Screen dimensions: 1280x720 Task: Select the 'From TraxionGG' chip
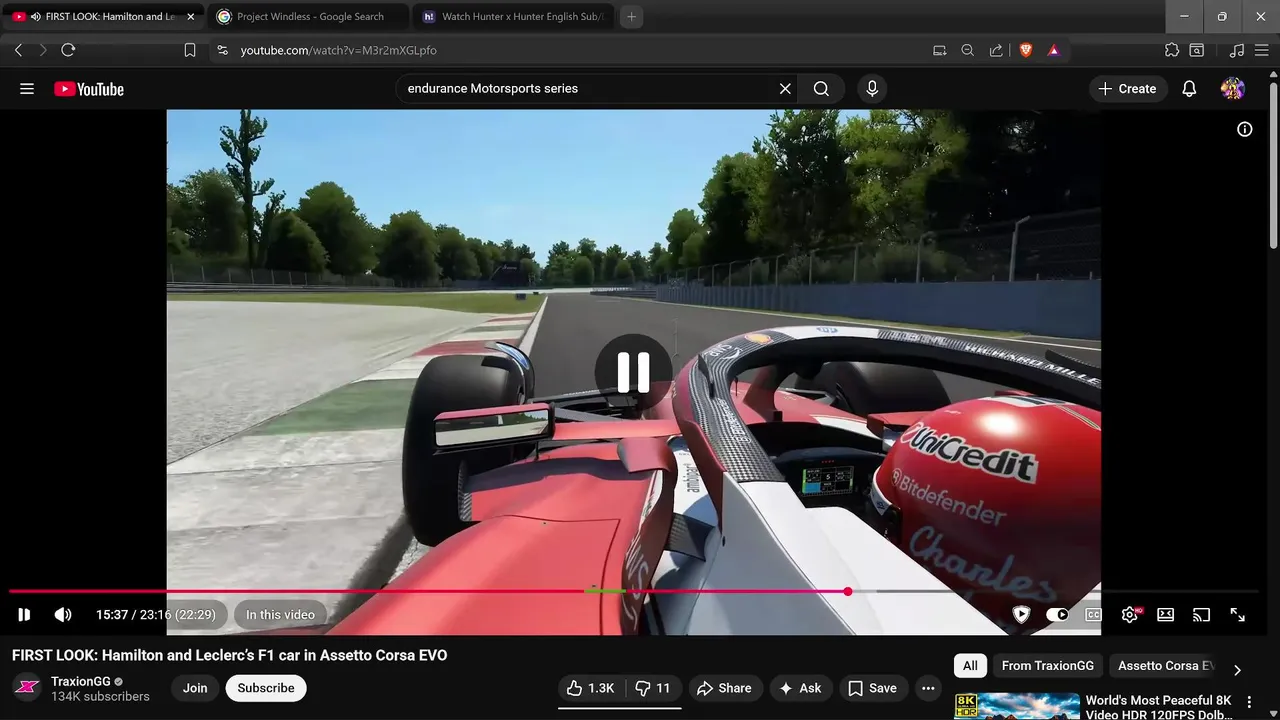pyautogui.click(x=1048, y=666)
